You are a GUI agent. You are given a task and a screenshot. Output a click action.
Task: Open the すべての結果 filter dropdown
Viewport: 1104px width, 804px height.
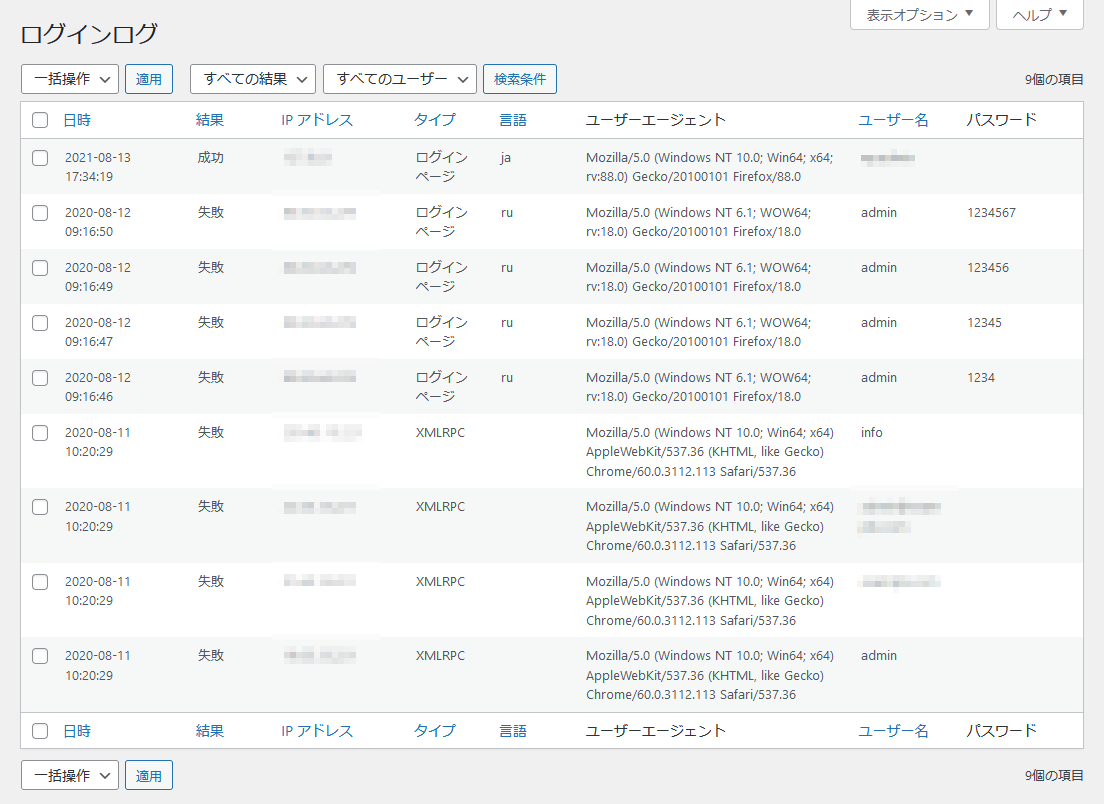tap(253, 79)
